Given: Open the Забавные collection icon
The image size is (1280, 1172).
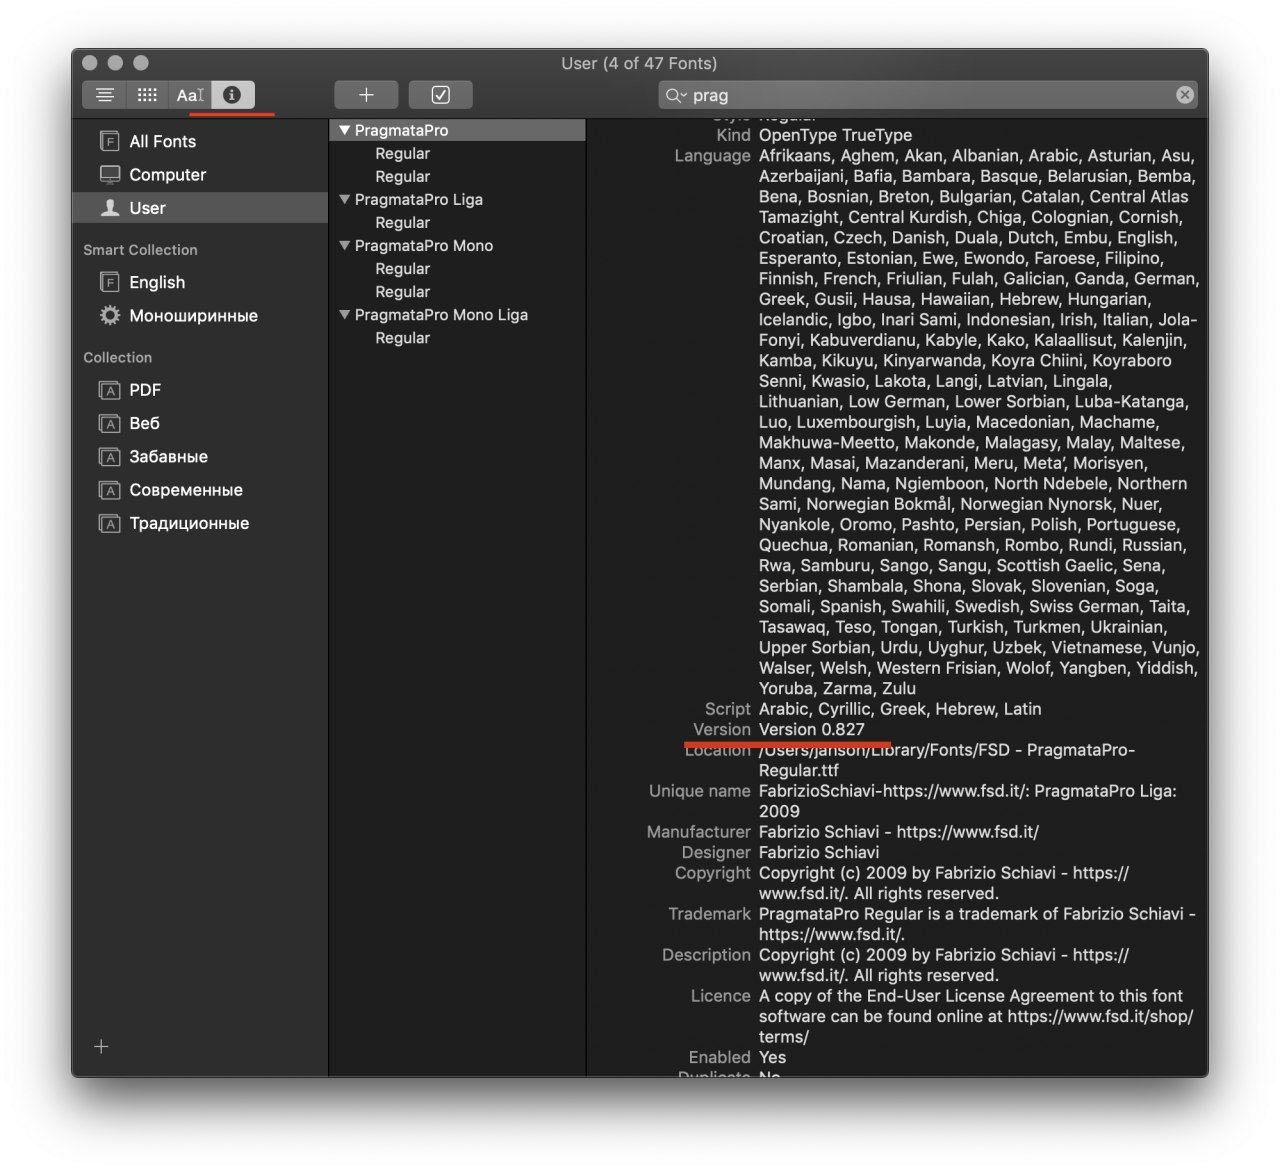Looking at the screenshot, I should pyautogui.click(x=110, y=457).
